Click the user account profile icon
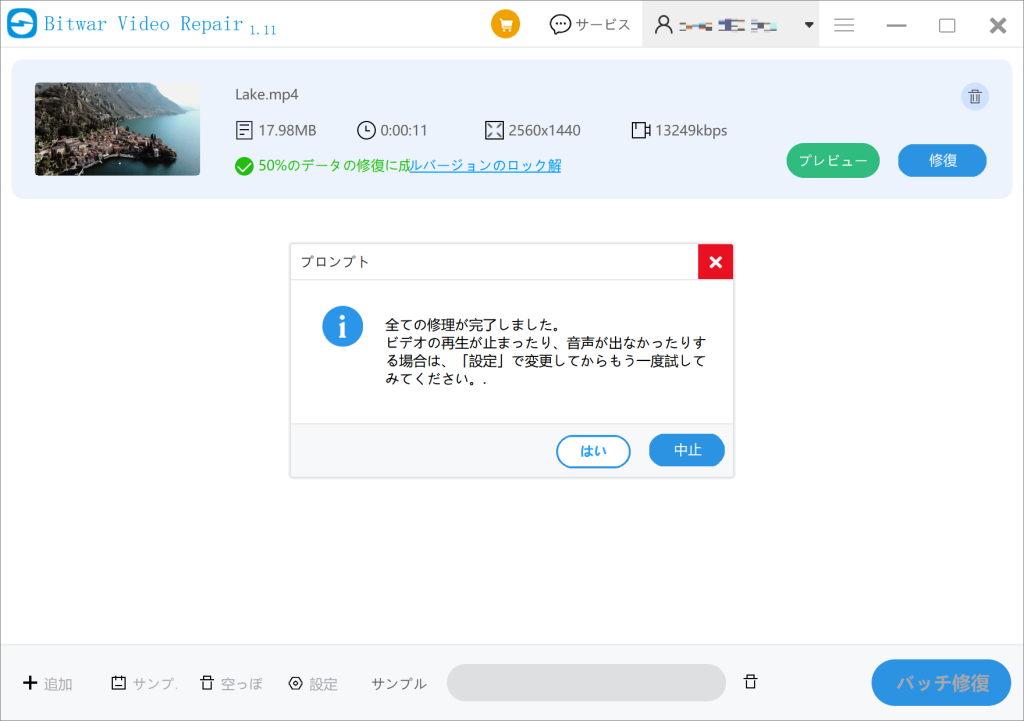The width and height of the screenshot is (1024, 721). [663, 25]
